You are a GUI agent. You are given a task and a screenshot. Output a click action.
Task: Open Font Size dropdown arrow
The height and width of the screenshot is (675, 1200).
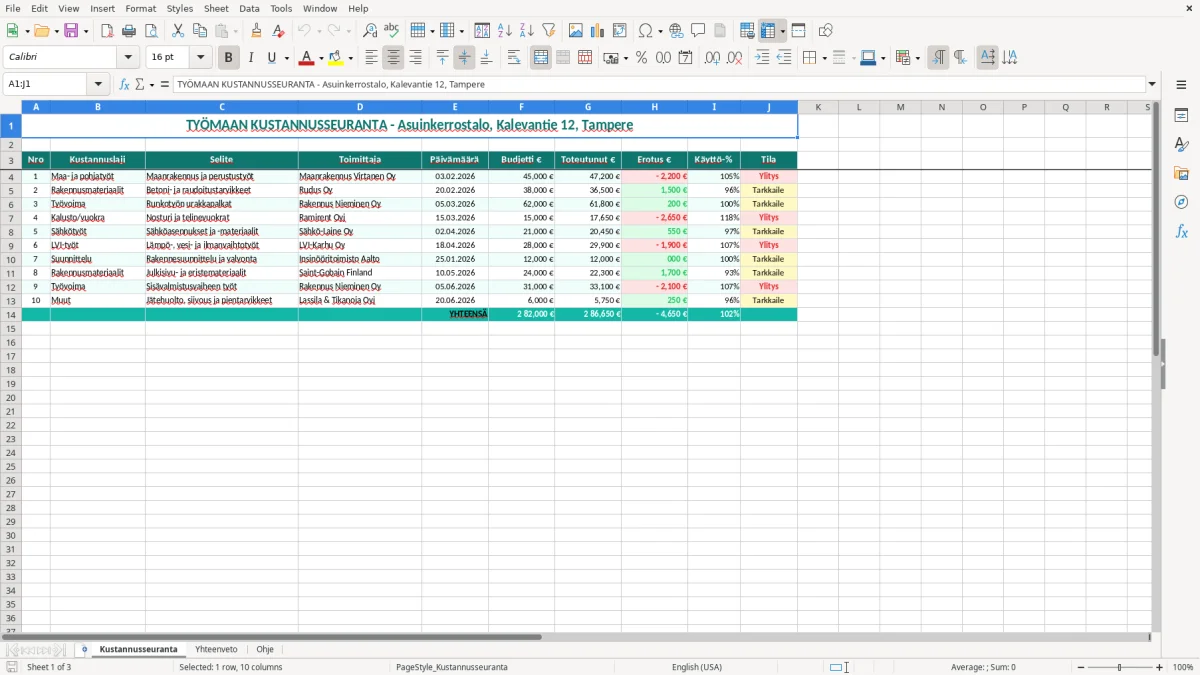pyautogui.click(x=200, y=58)
